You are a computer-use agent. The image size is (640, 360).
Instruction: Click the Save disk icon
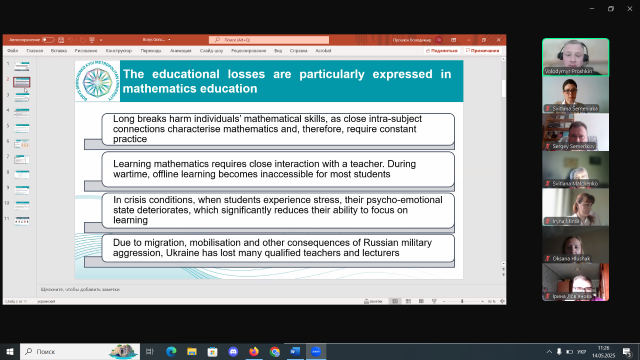tap(61, 40)
